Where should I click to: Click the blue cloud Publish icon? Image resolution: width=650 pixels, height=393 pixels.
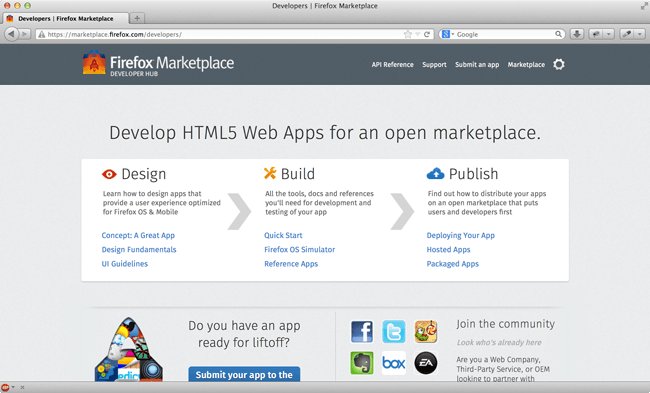coord(435,173)
